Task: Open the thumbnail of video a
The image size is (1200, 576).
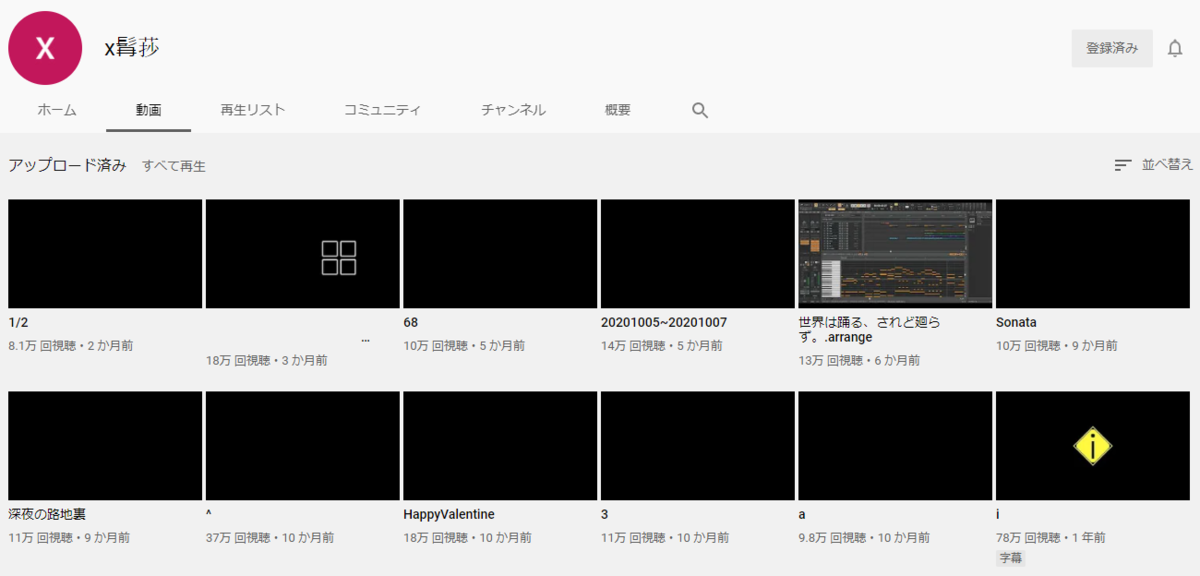Action: click(895, 446)
